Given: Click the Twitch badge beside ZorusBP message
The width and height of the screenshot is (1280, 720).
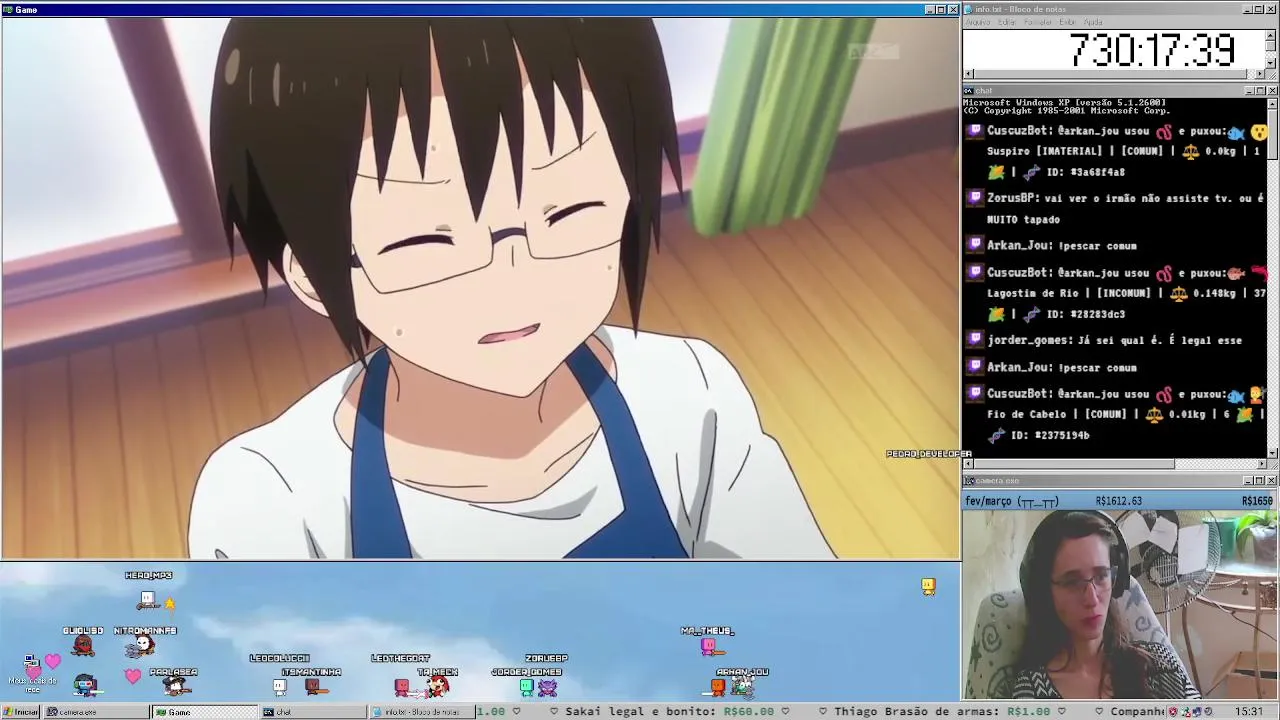Looking at the screenshot, I should 975,198.
